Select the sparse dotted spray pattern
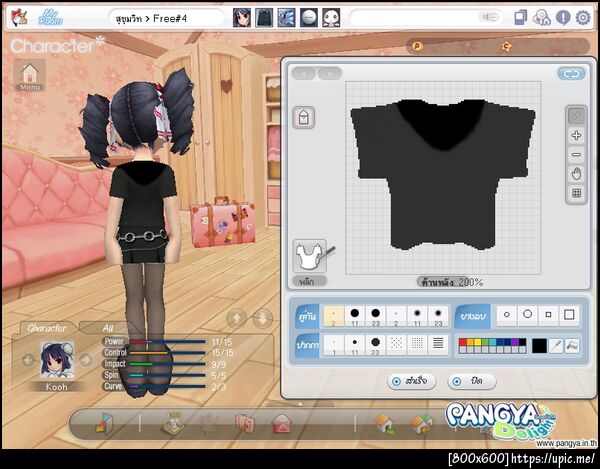600x469 pixels. coord(396,345)
